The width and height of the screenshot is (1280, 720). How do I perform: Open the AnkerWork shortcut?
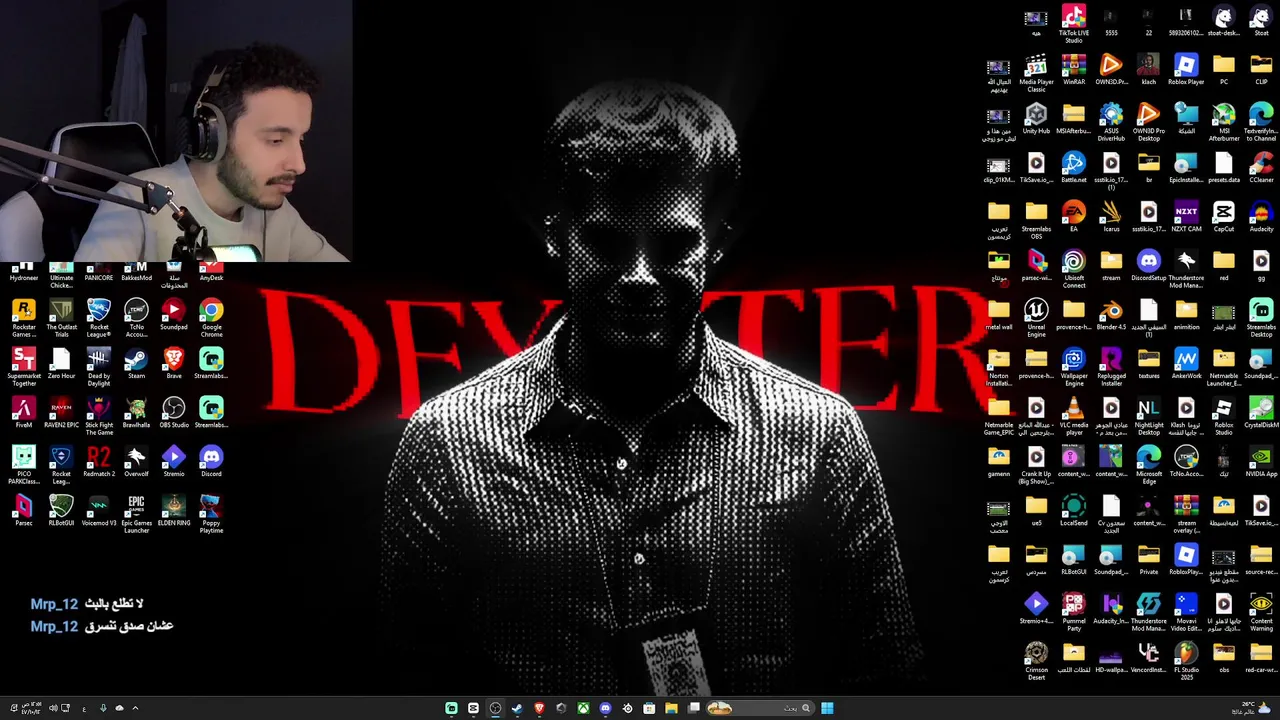tap(1186, 363)
